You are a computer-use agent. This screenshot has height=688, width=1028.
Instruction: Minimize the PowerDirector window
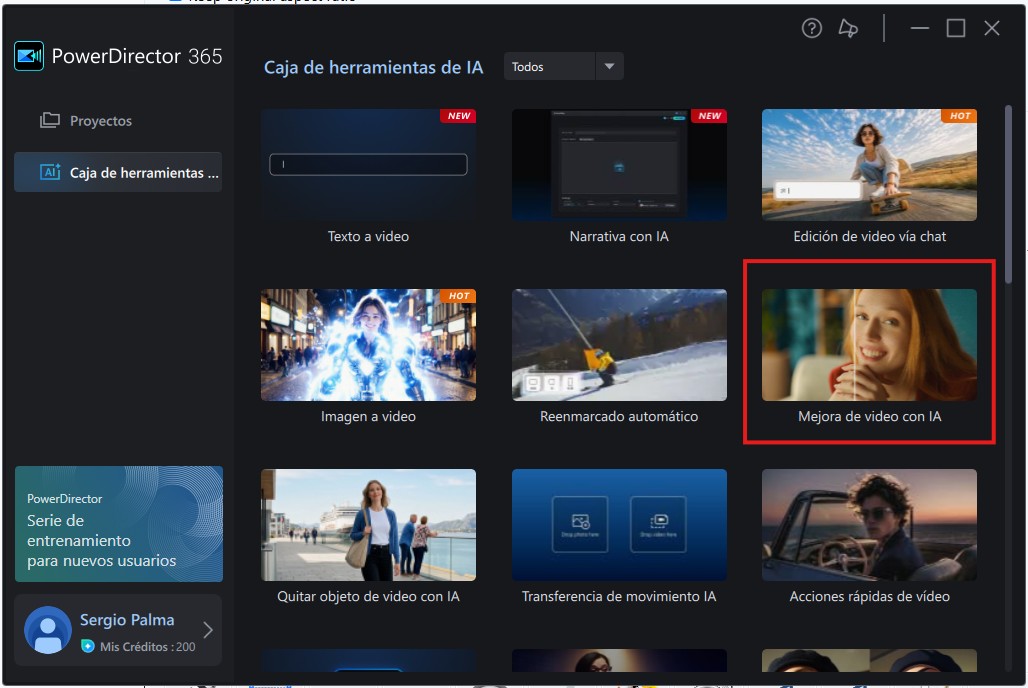tap(920, 28)
